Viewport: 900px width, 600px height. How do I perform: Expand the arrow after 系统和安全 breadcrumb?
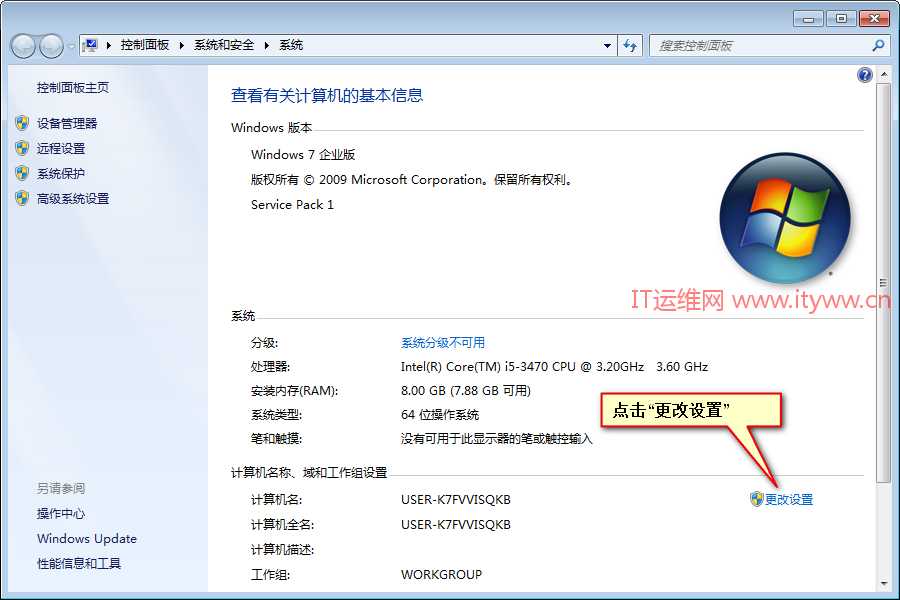266,45
